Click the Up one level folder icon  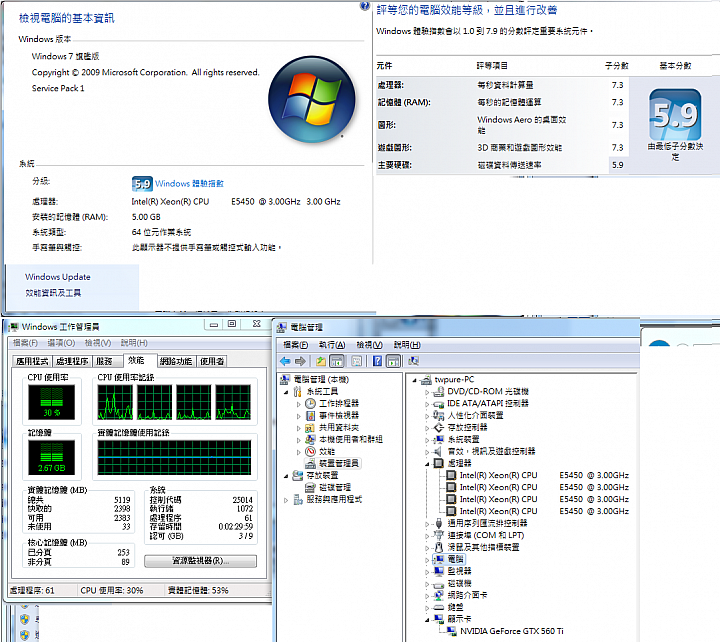click(321, 361)
